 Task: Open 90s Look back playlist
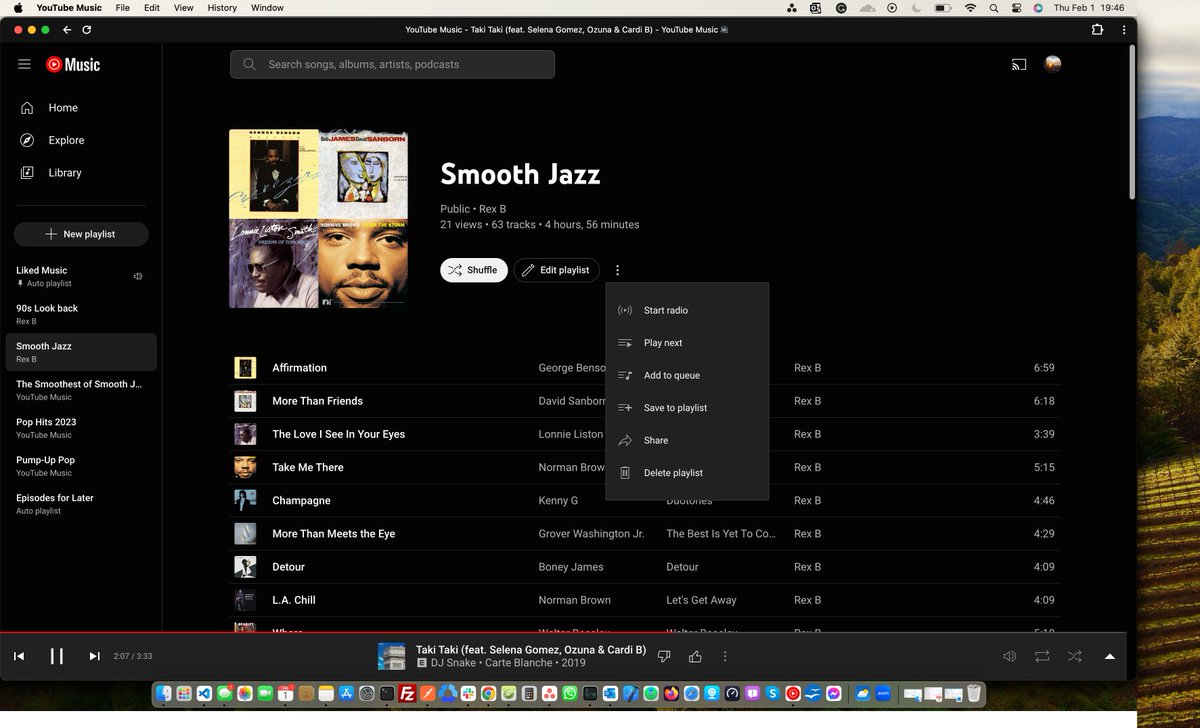pos(81,314)
